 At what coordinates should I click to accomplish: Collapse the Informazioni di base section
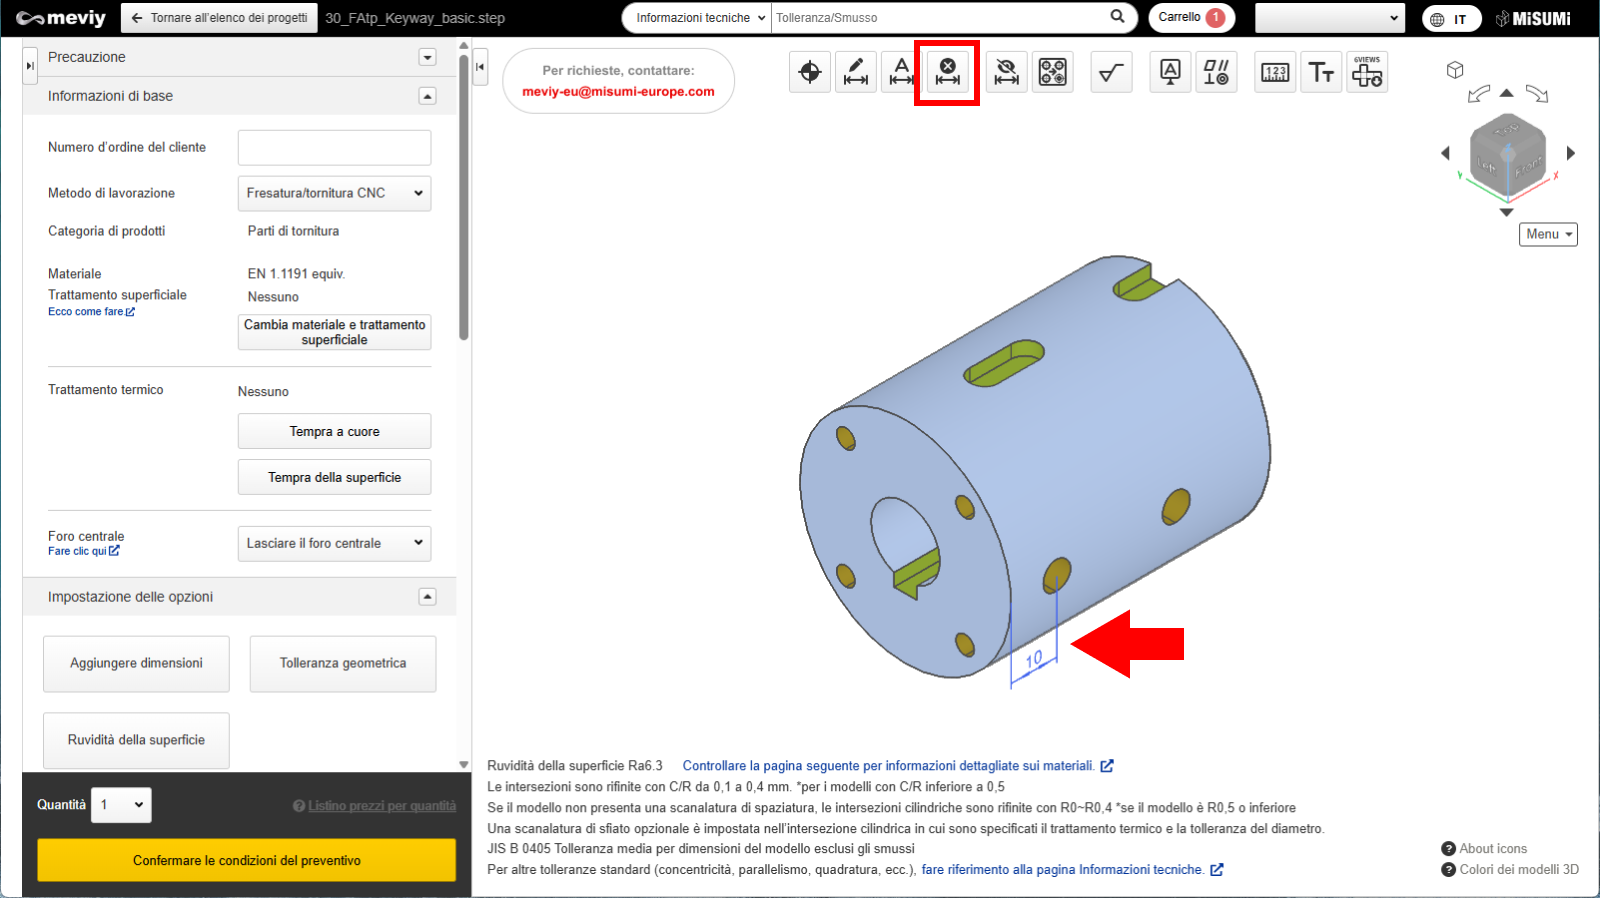427,96
